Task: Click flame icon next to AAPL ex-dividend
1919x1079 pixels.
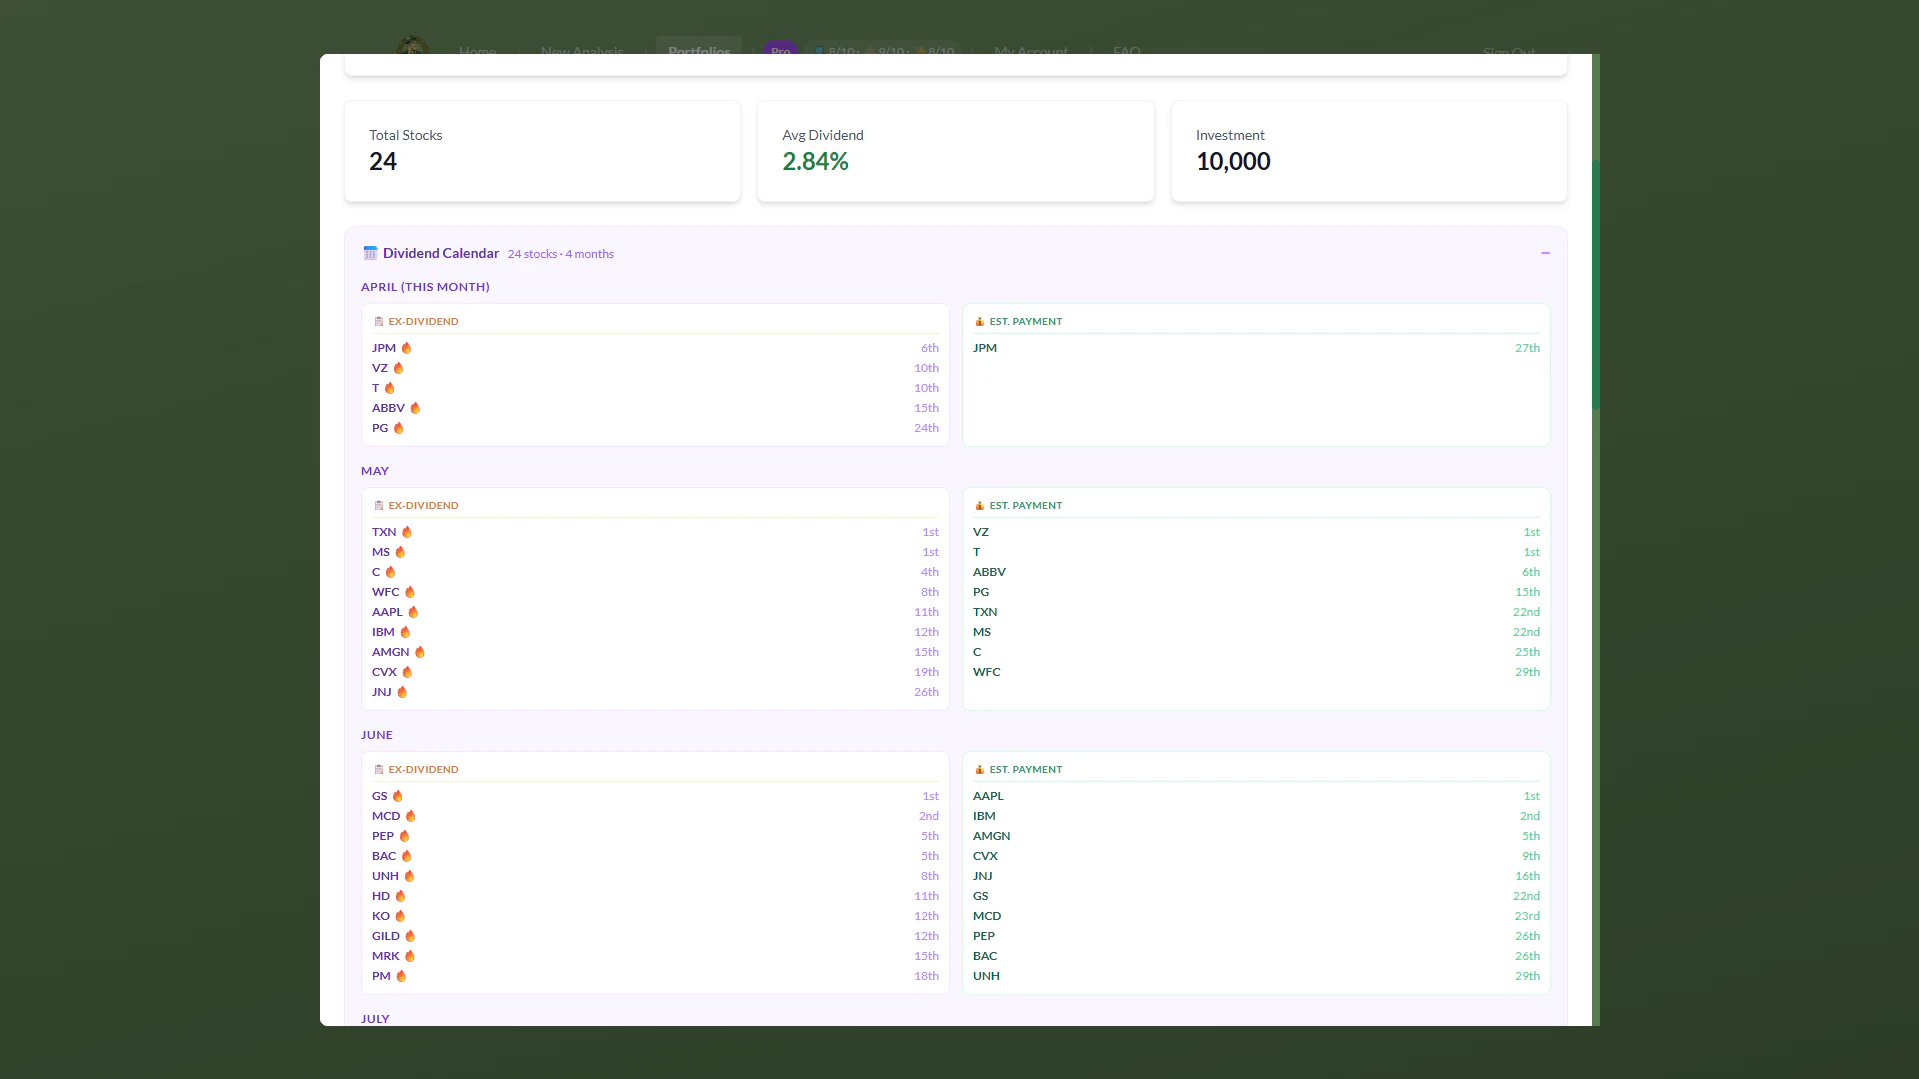Action: pos(413,612)
